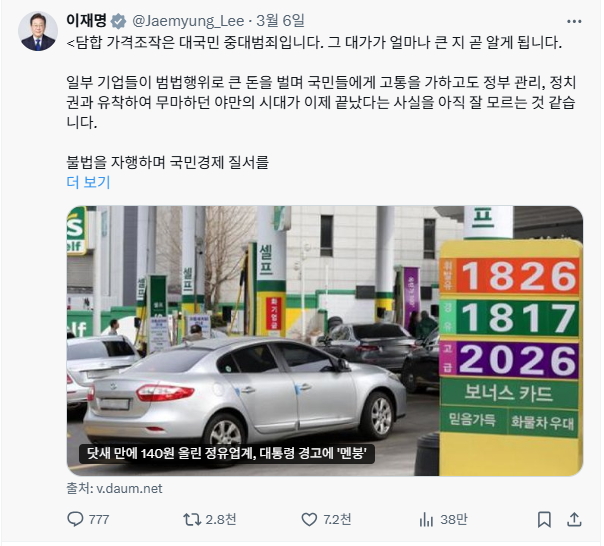Like the post with heart icon
The width and height of the screenshot is (604, 546).
point(309,519)
